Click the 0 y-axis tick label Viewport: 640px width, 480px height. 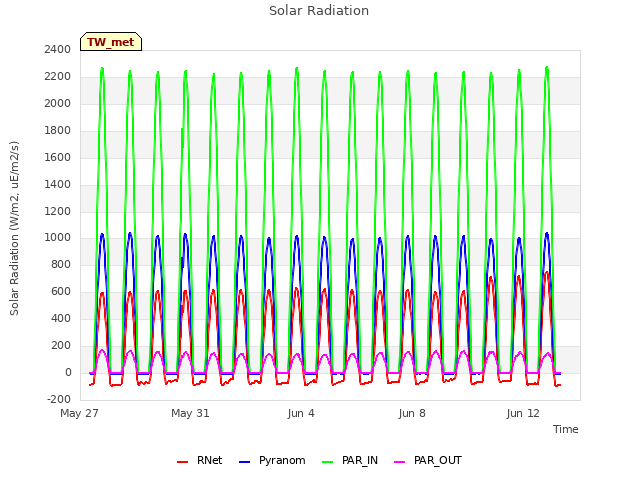68,372
